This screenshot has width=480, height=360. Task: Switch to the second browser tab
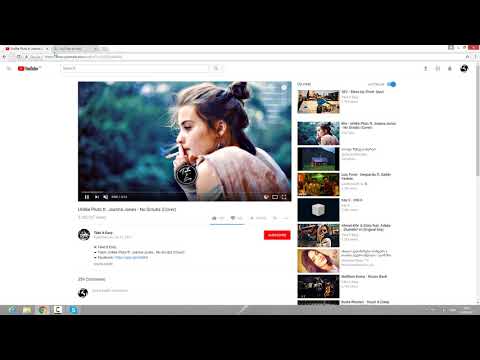point(75,49)
